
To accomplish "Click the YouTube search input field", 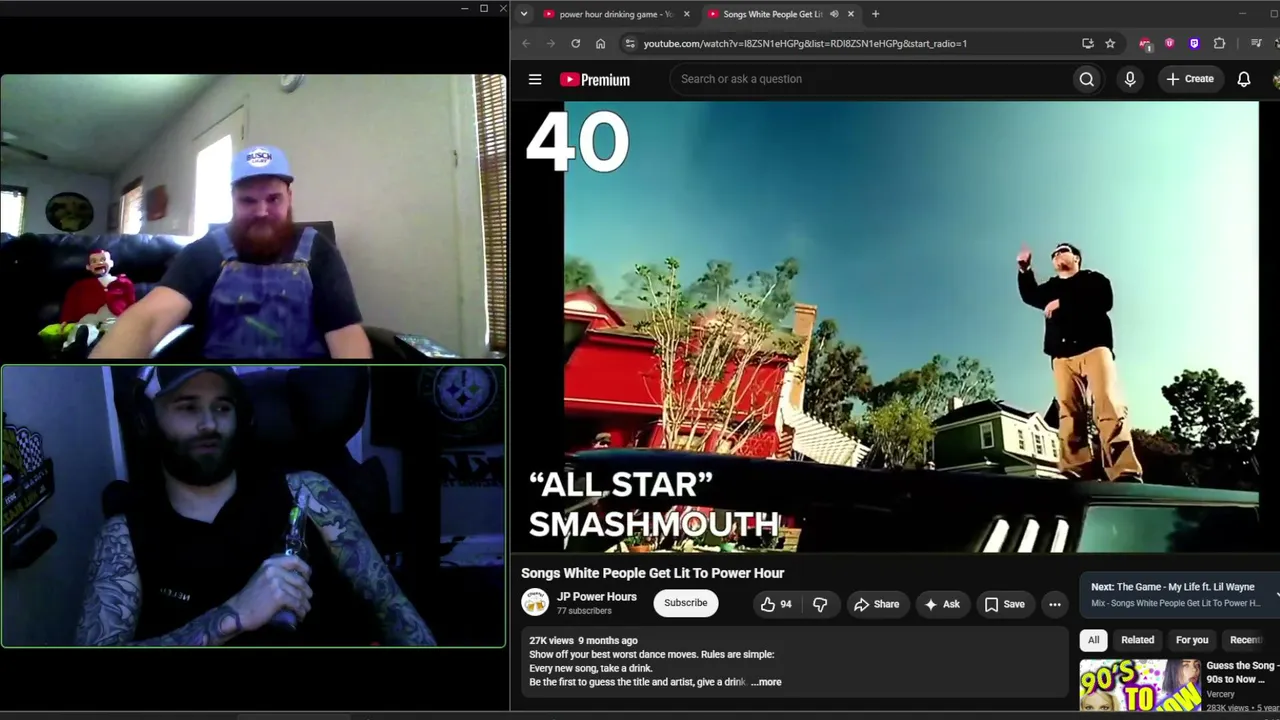I will click(870, 79).
